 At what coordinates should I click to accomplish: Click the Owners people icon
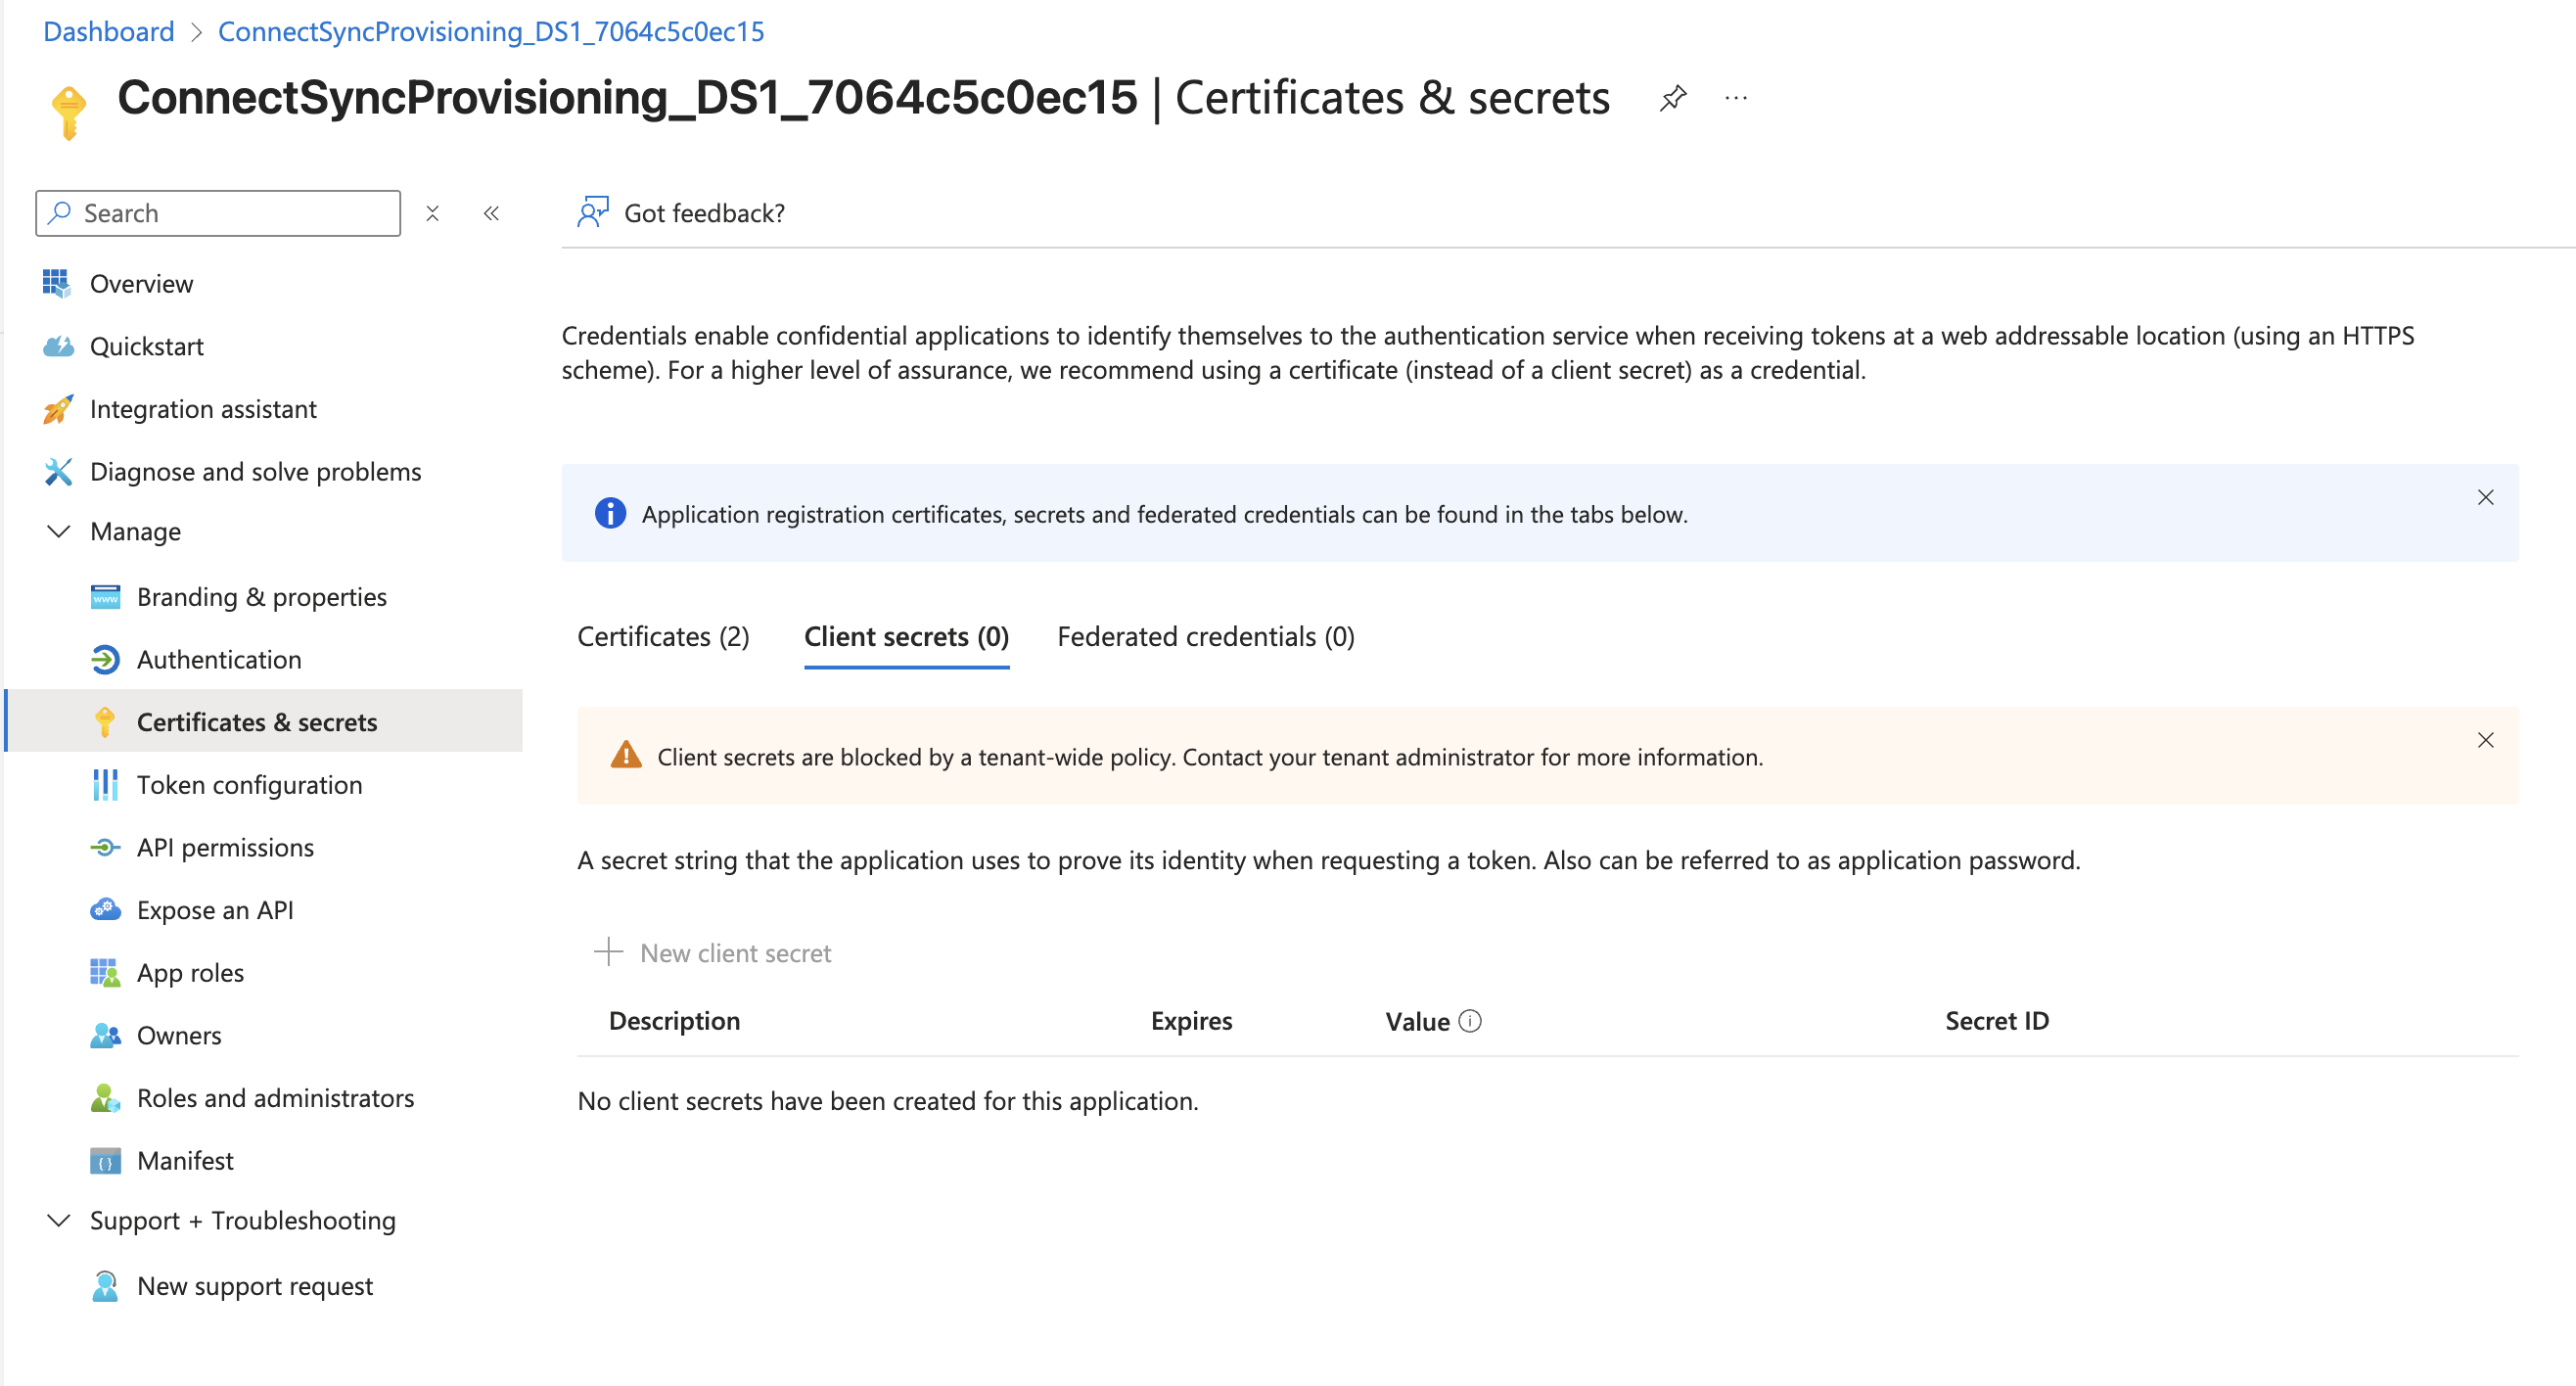point(105,1035)
